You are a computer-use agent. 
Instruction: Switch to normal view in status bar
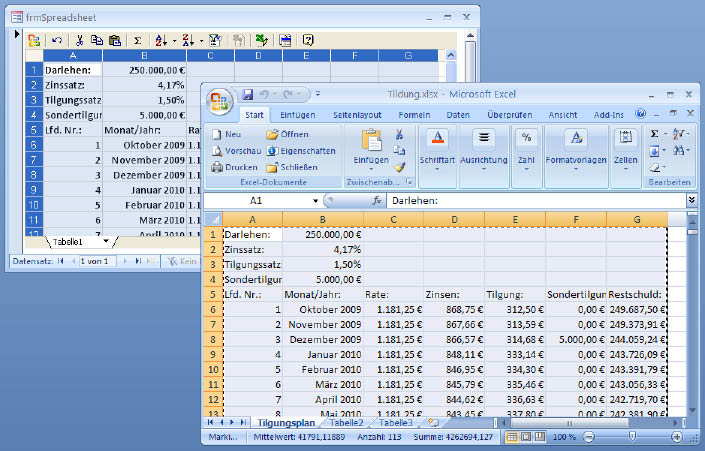tap(513, 438)
